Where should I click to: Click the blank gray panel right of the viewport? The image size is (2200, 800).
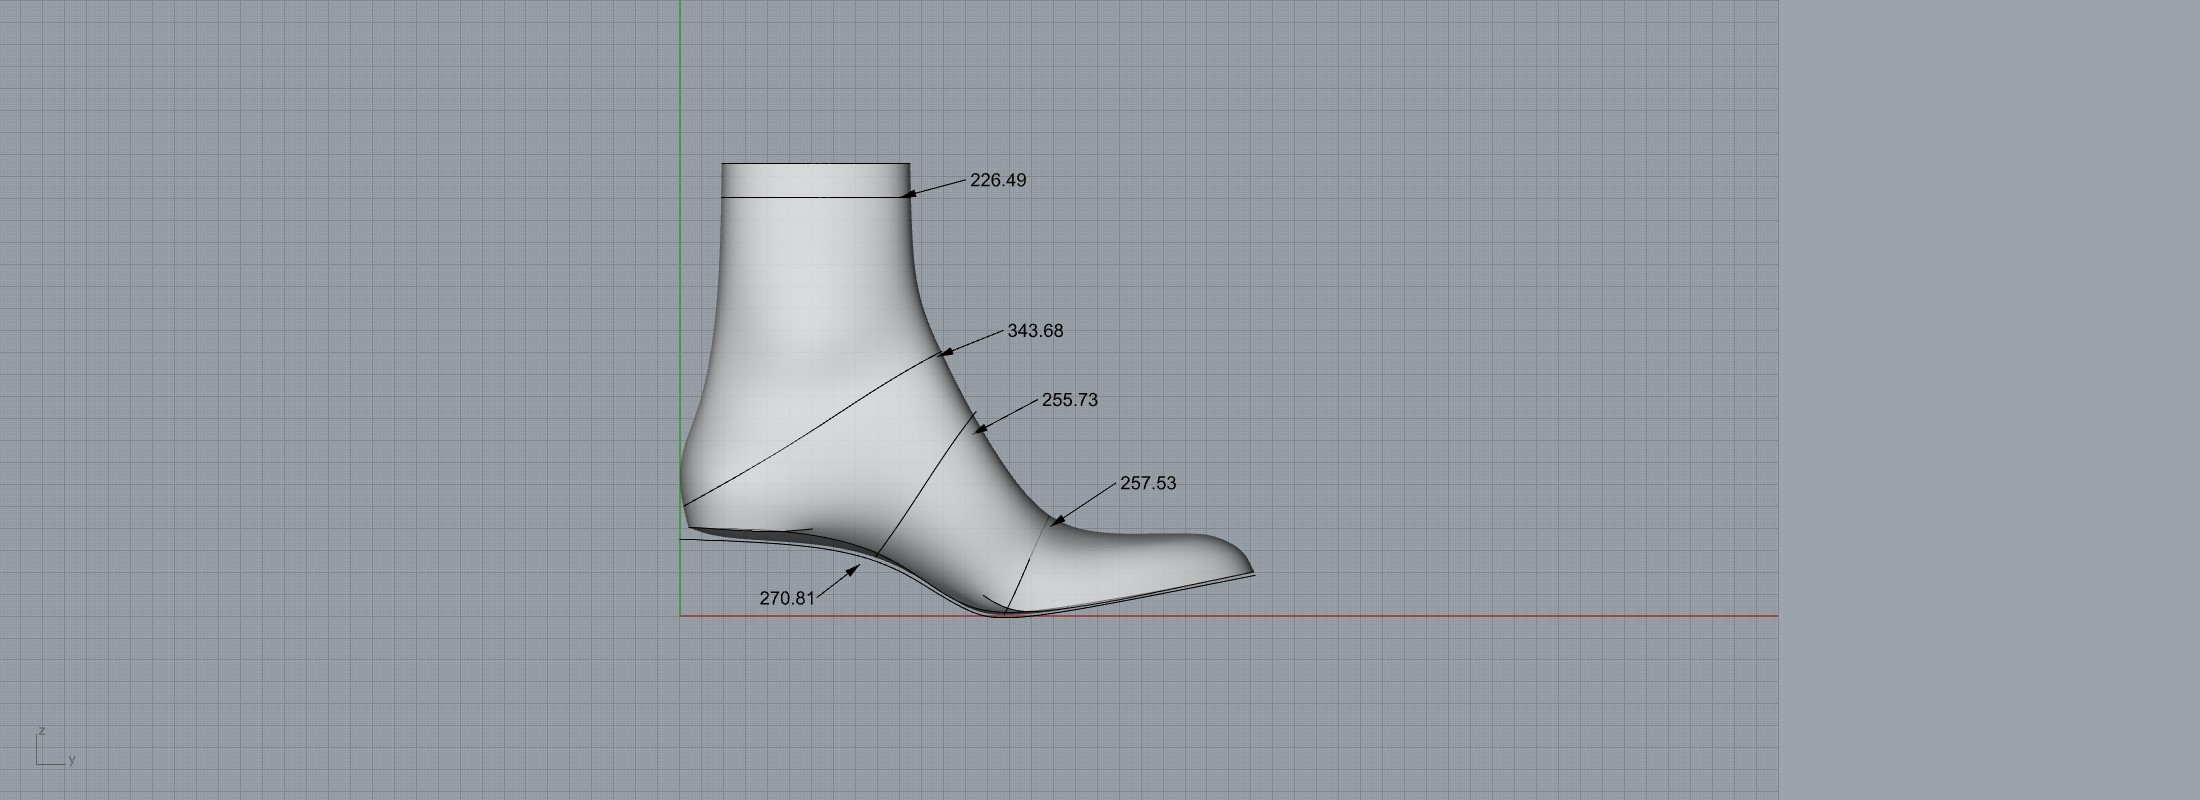tap(1990, 400)
